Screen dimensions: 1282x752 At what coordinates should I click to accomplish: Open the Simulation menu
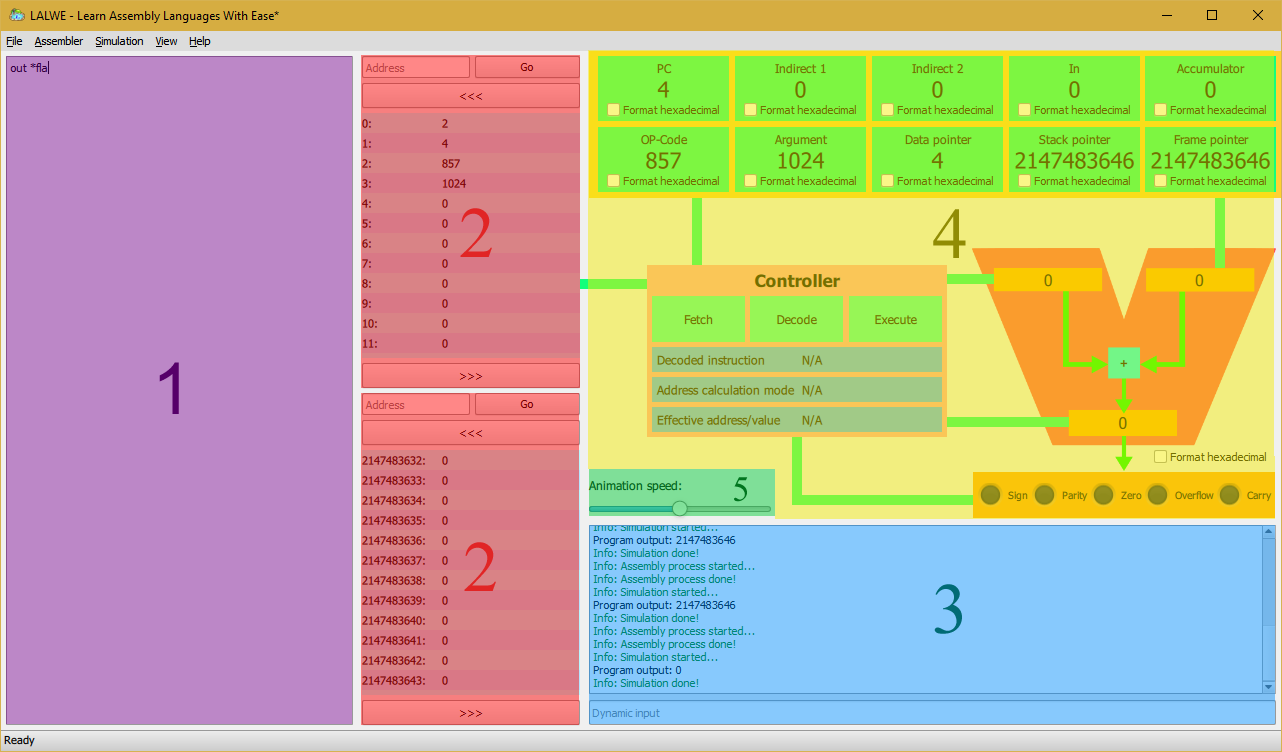pyautogui.click(x=119, y=41)
